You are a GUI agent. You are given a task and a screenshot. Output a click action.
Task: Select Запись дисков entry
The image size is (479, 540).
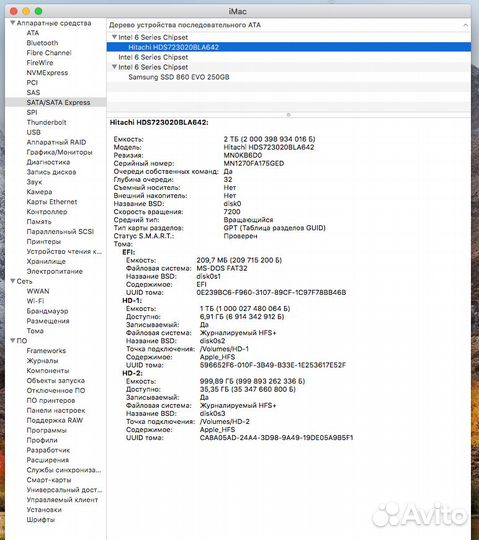(51, 172)
